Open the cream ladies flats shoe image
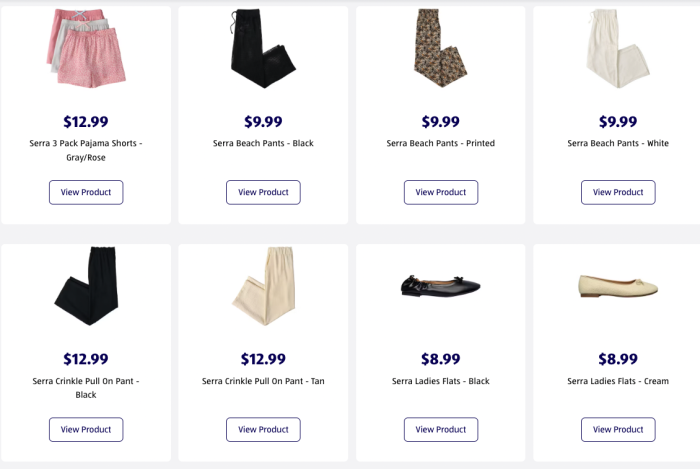Screen dimensions: 700x469 [618, 286]
